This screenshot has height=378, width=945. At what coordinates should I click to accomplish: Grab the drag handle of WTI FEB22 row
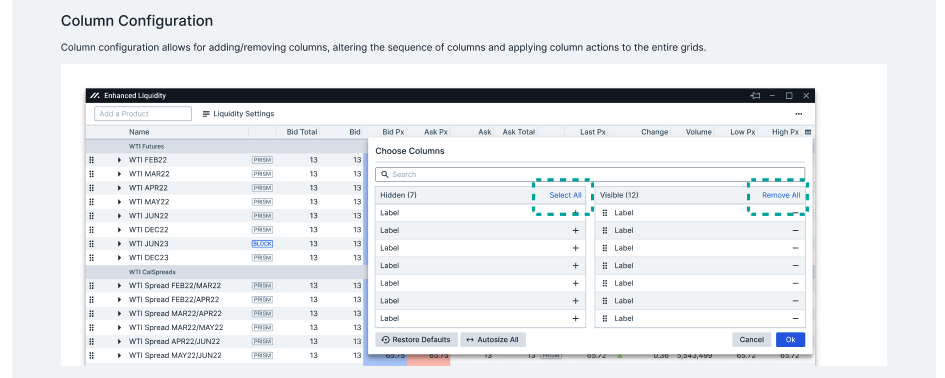[x=92, y=160]
